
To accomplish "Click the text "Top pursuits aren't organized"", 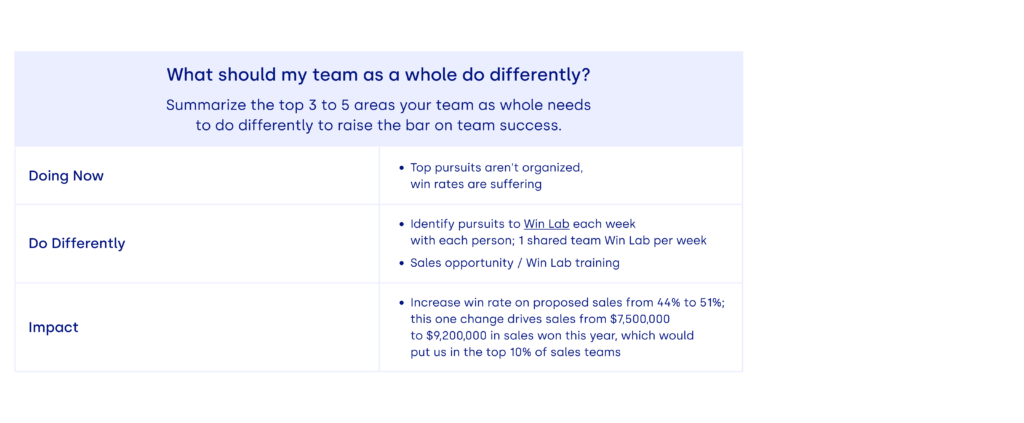I will [x=496, y=167].
